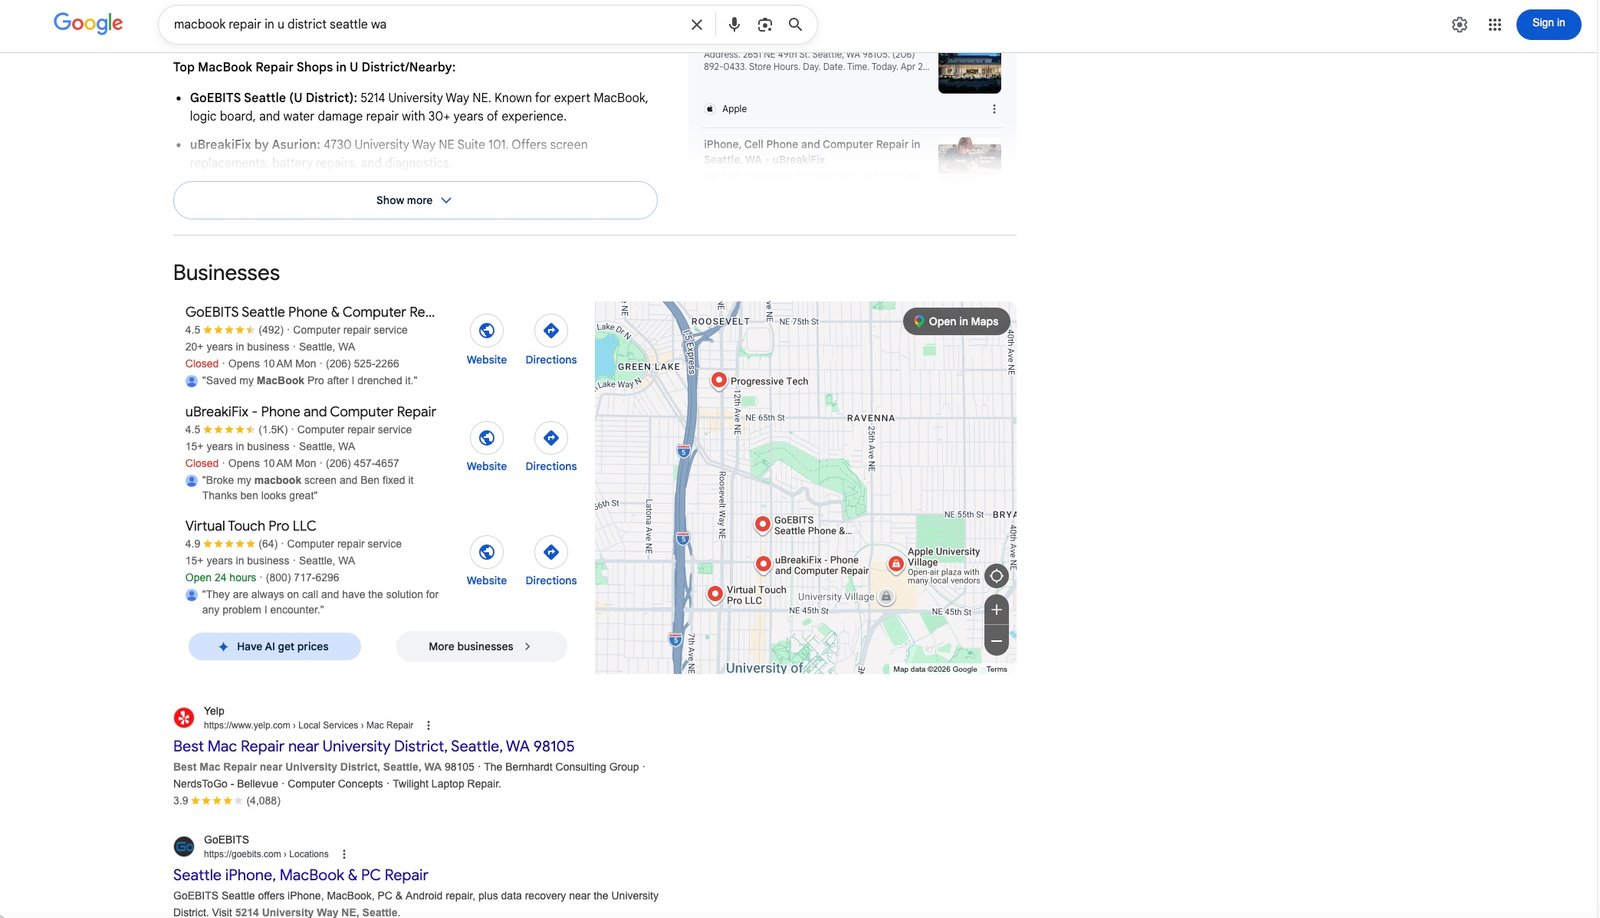The image size is (1600, 918).
Task: Click the Yelp favicon
Action: tap(184, 717)
